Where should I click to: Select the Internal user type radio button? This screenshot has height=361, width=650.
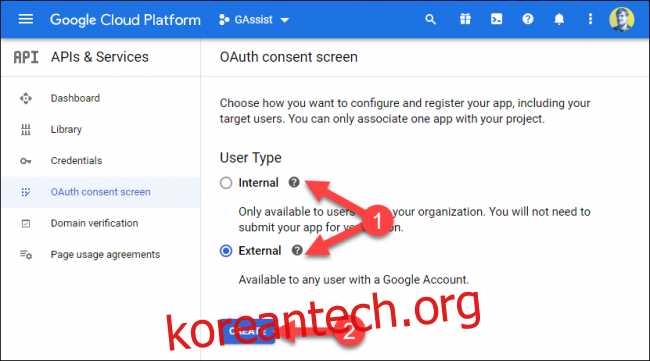[226, 183]
